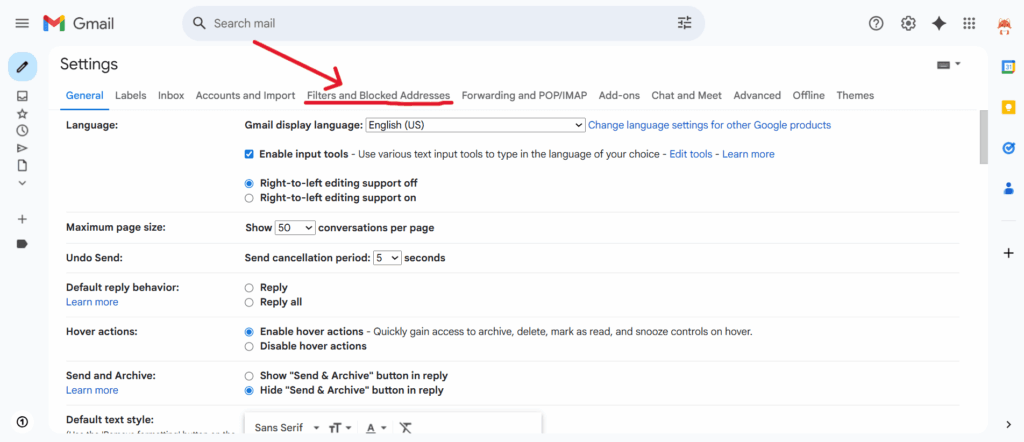The image size is (1024, 442).
Task: Click the search magnifier icon
Action: (199, 24)
